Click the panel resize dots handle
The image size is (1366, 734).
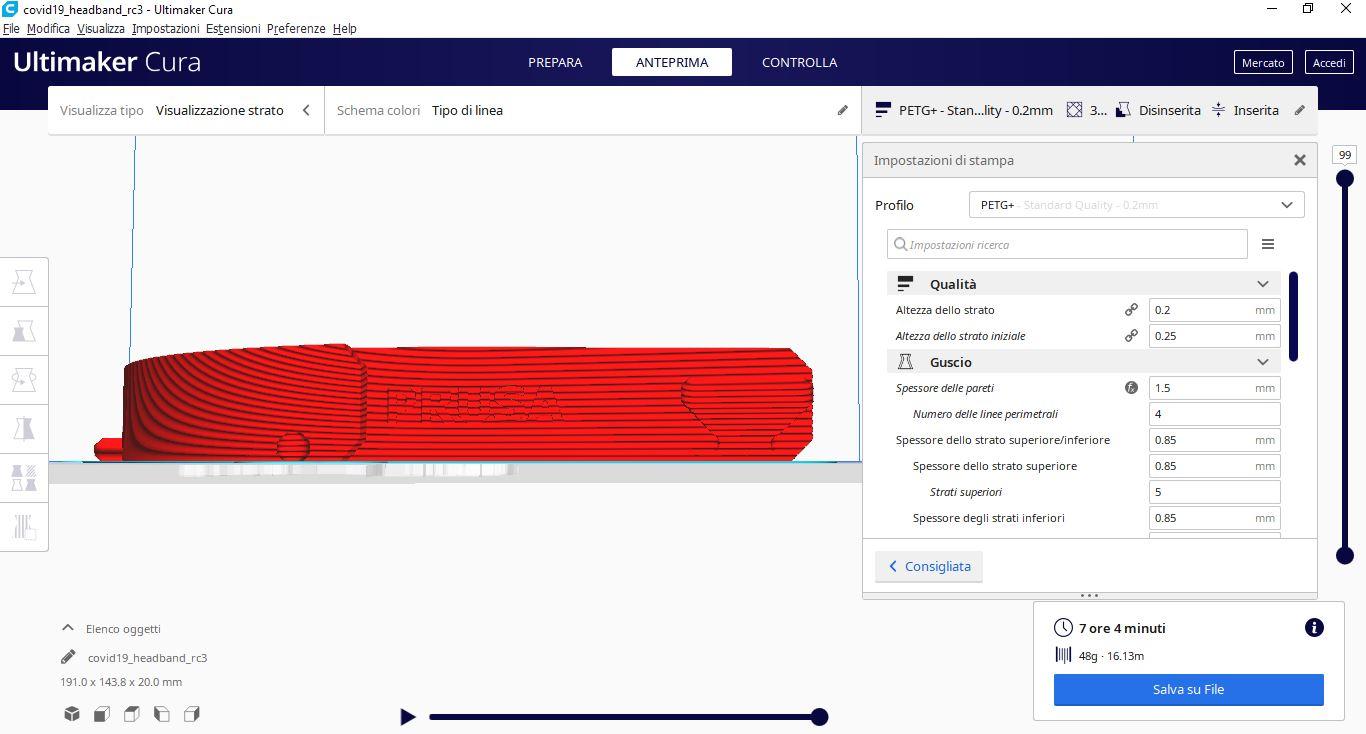click(1089, 595)
